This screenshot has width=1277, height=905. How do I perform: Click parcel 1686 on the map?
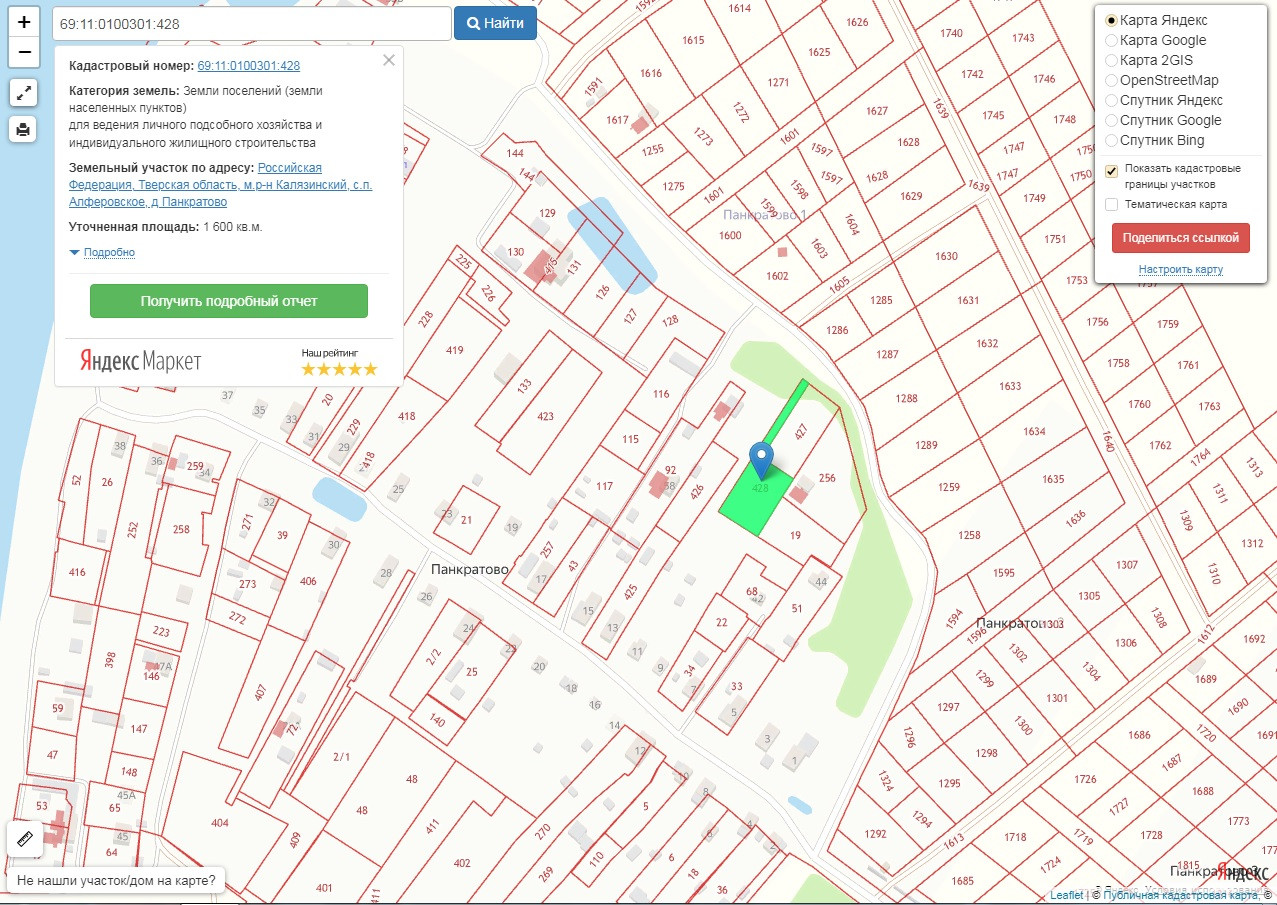pyautogui.click(x=1140, y=735)
